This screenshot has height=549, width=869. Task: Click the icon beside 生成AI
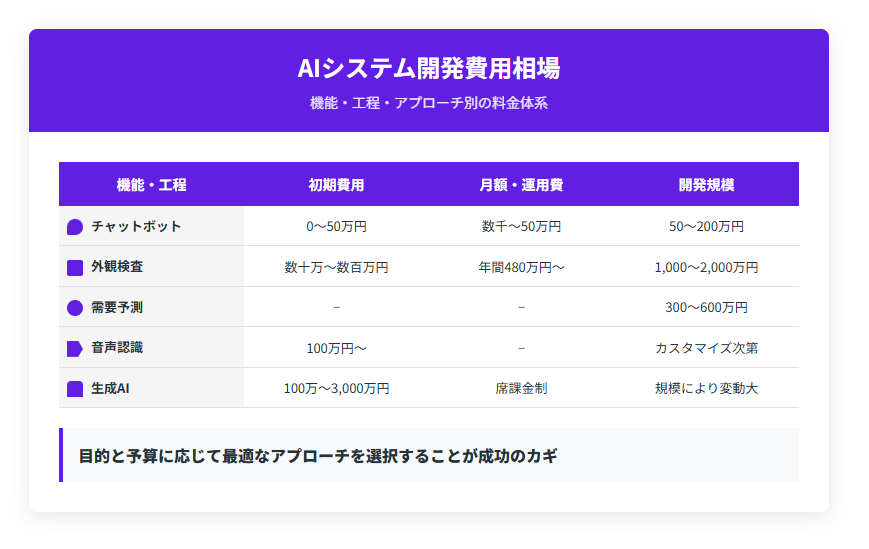[x=75, y=389]
